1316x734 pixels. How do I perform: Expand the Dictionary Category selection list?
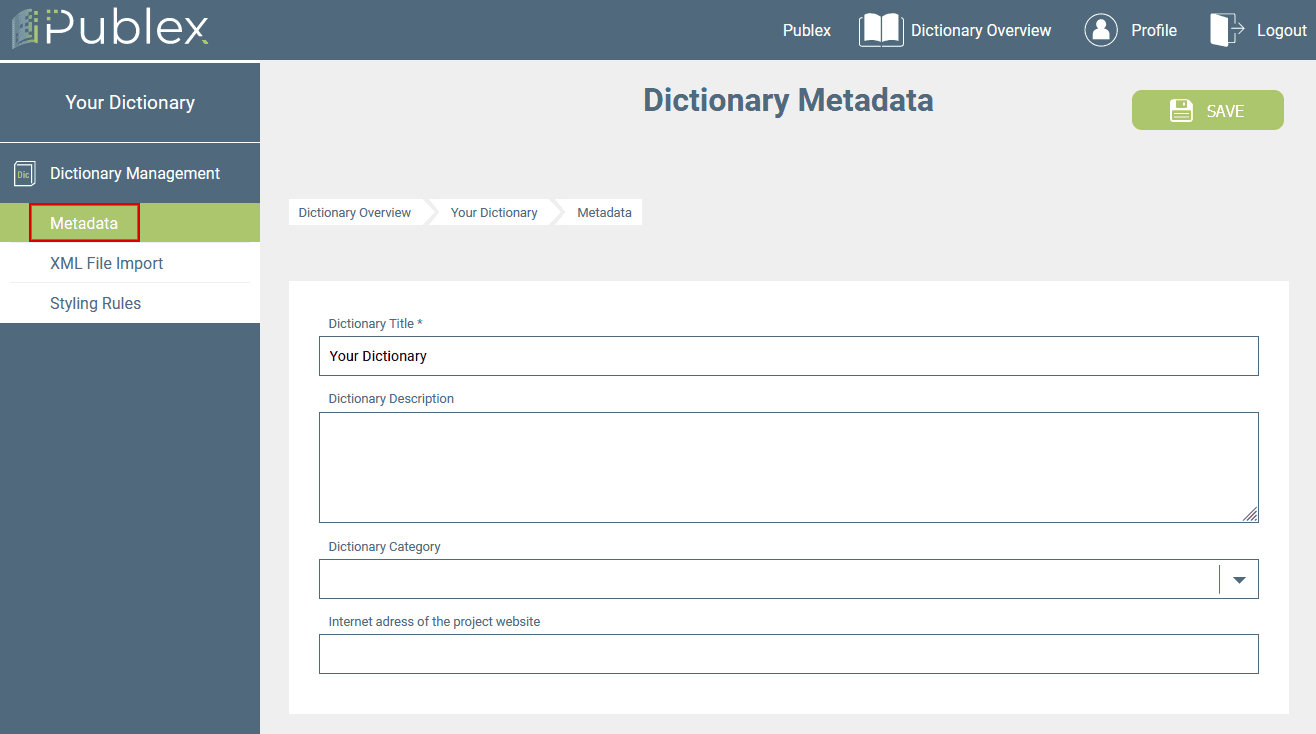pyautogui.click(x=1239, y=579)
